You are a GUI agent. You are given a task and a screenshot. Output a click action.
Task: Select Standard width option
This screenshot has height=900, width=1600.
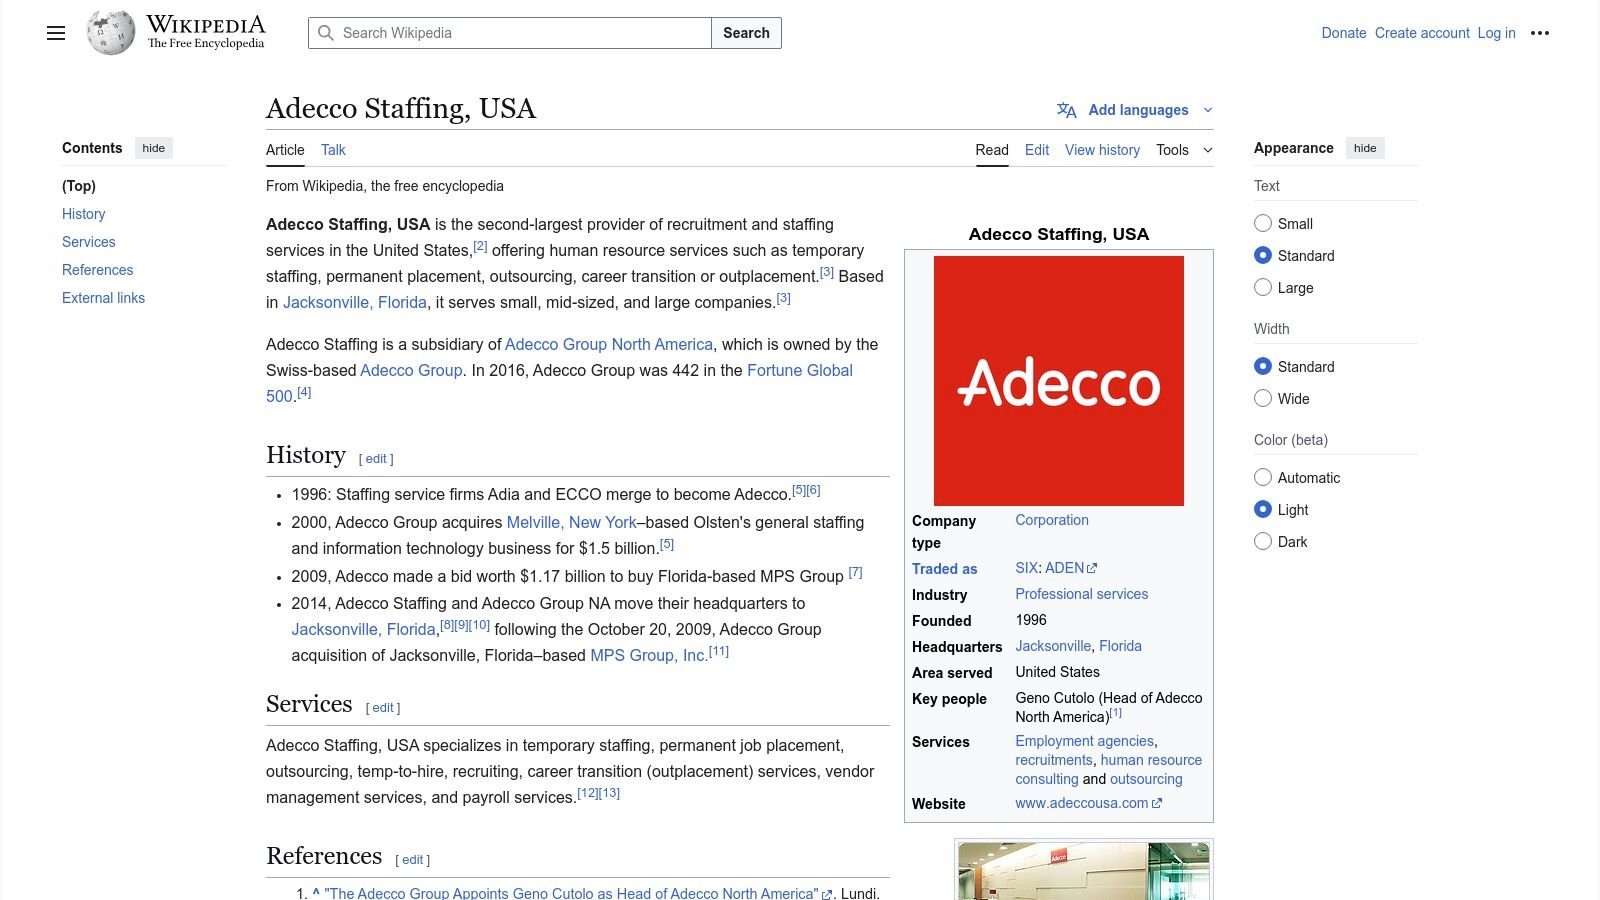click(1263, 366)
